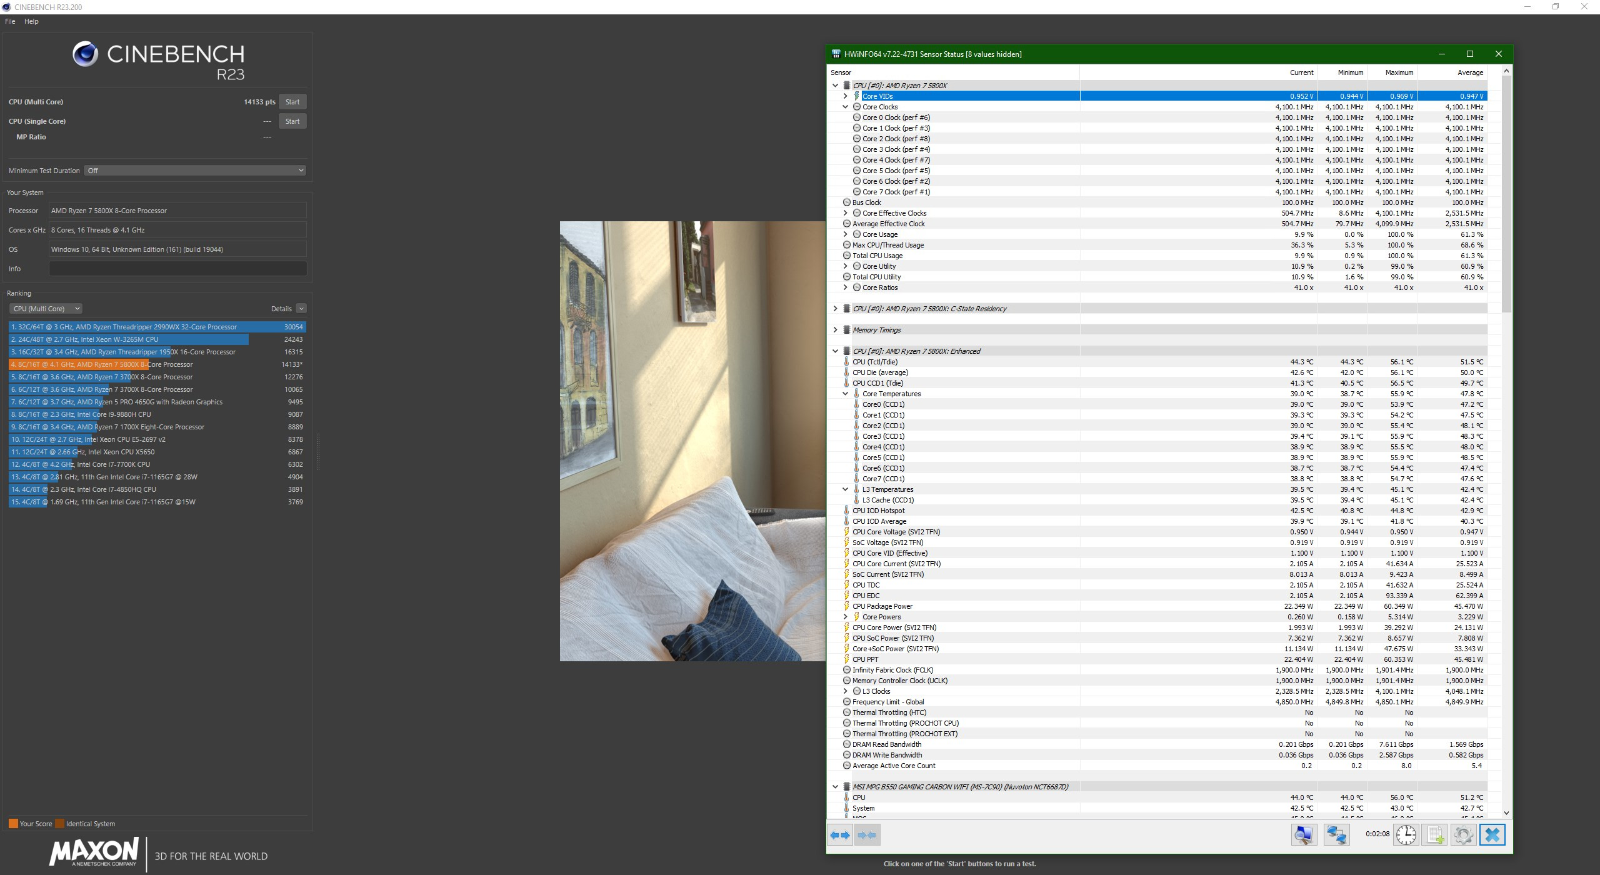Click HWiNFO vertical scrollbar down arrow

pyautogui.click(x=1506, y=812)
